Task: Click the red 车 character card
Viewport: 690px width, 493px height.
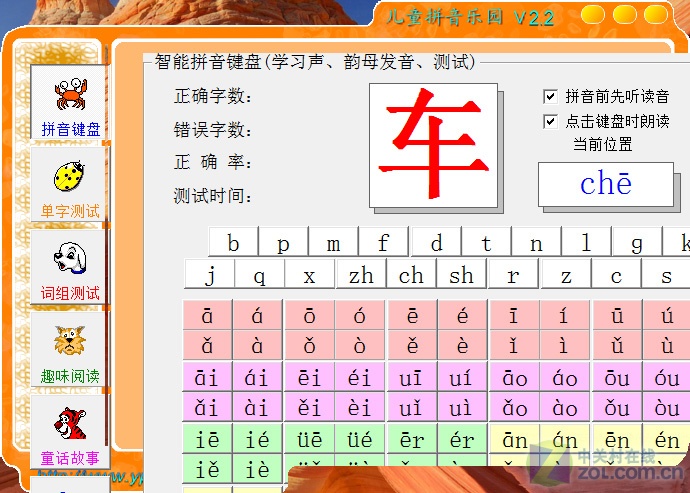Action: coord(433,145)
